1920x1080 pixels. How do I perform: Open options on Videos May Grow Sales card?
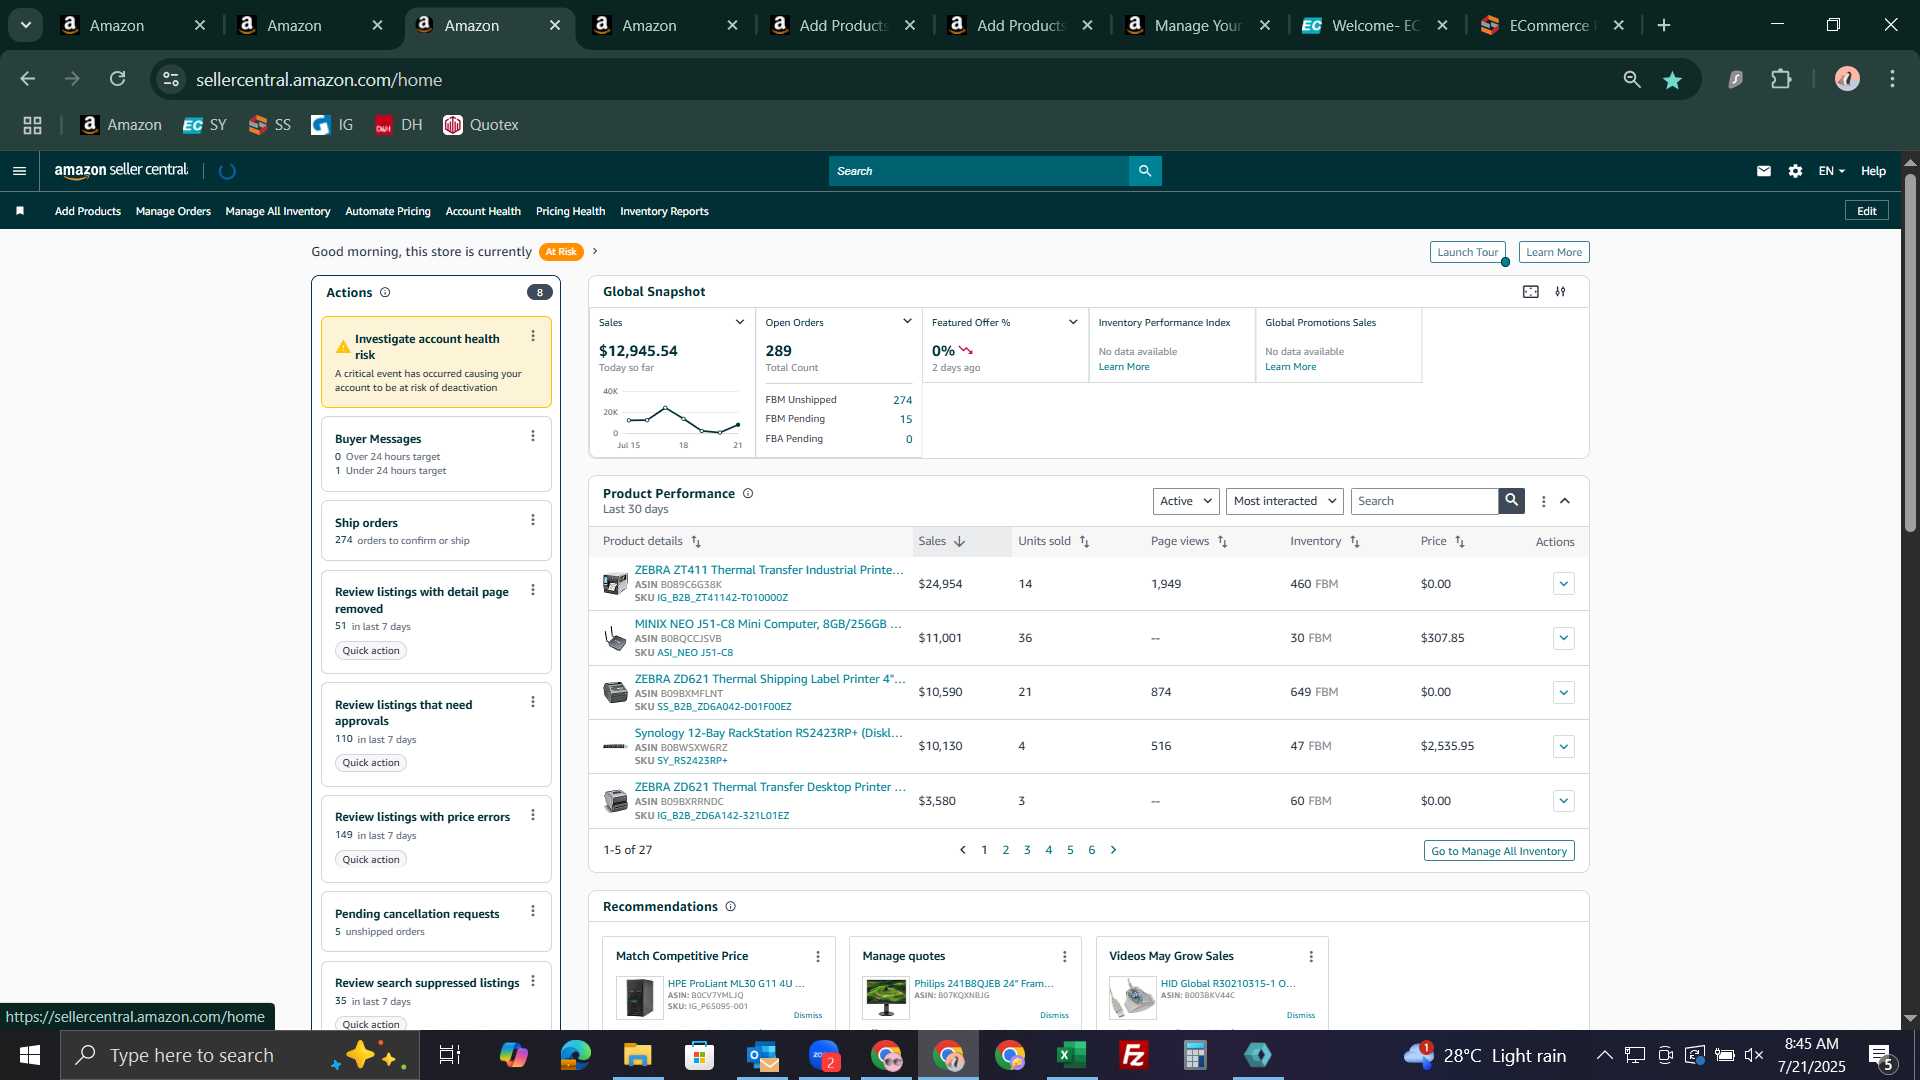[1311, 957]
